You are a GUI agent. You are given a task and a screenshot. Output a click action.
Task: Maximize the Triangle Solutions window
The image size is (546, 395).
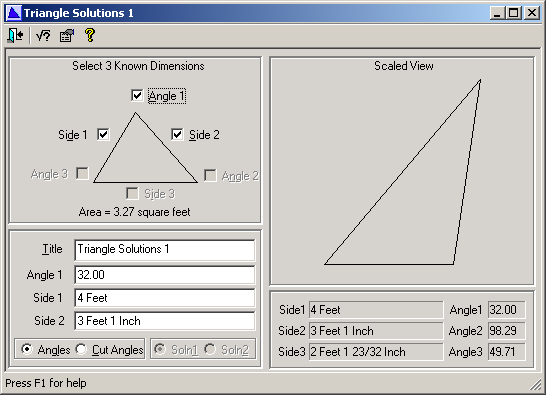(514, 13)
